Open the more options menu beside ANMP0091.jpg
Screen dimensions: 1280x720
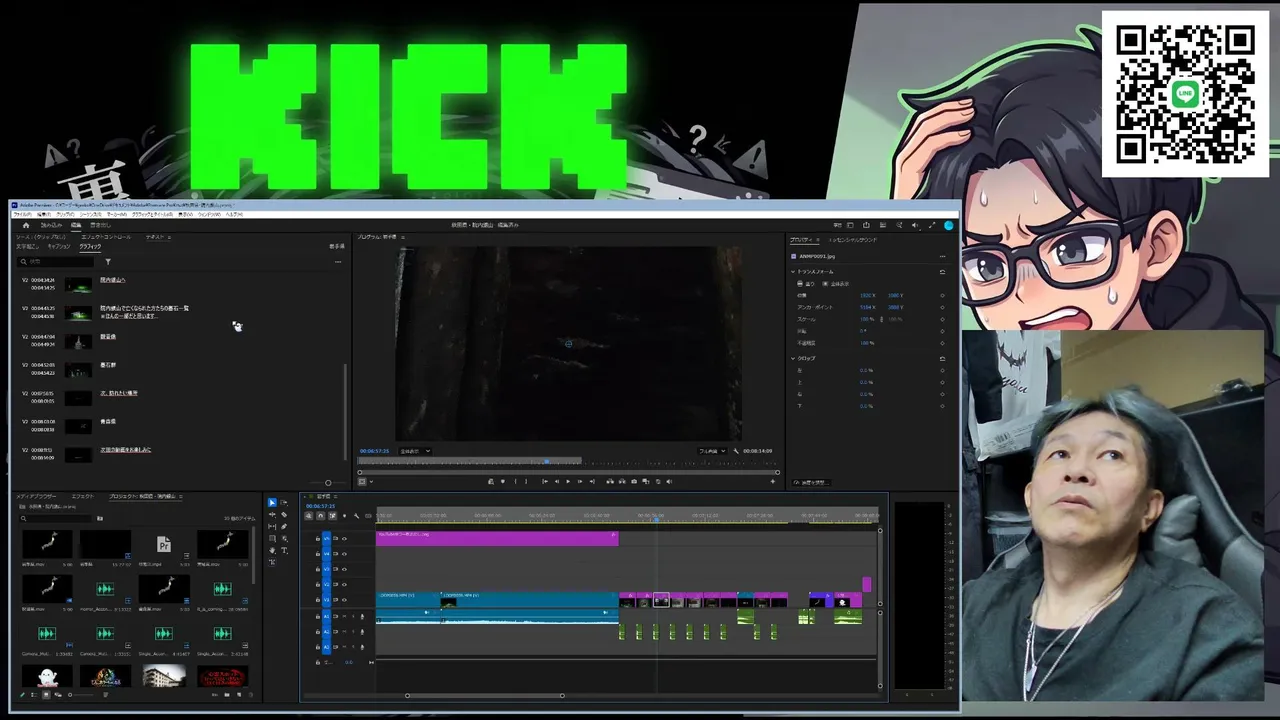(x=942, y=256)
